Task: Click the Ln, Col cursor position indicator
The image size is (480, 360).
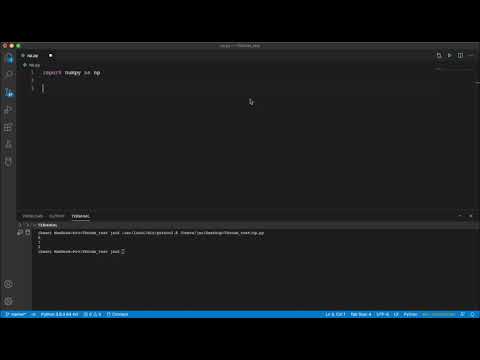Action: [x=335, y=314]
